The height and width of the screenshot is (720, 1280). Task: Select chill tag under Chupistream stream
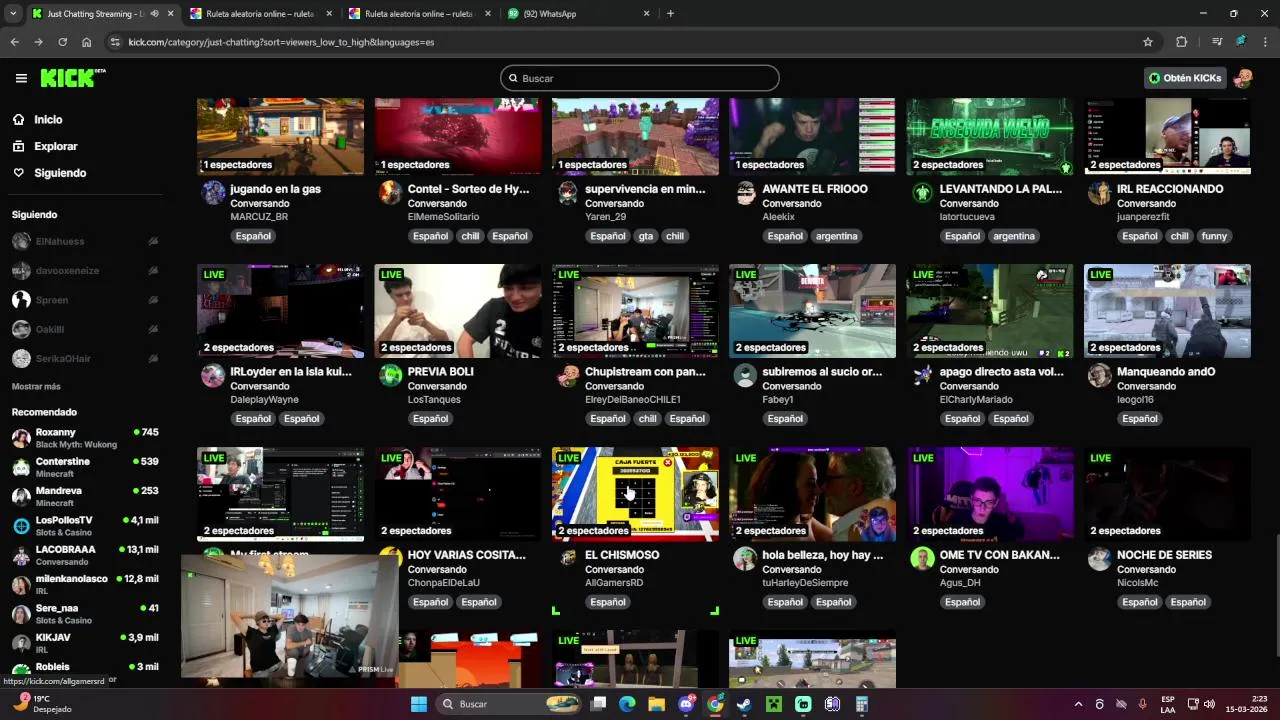pyautogui.click(x=648, y=419)
